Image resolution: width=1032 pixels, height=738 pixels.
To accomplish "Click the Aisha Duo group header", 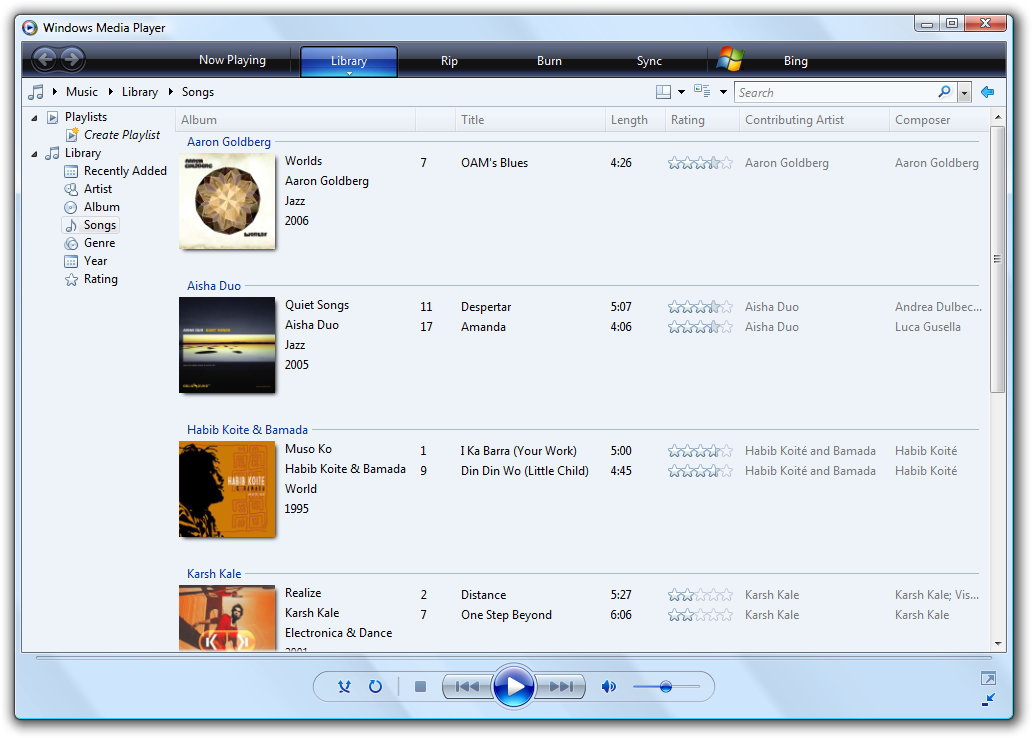I will pyautogui.click(x=214, y=286).
